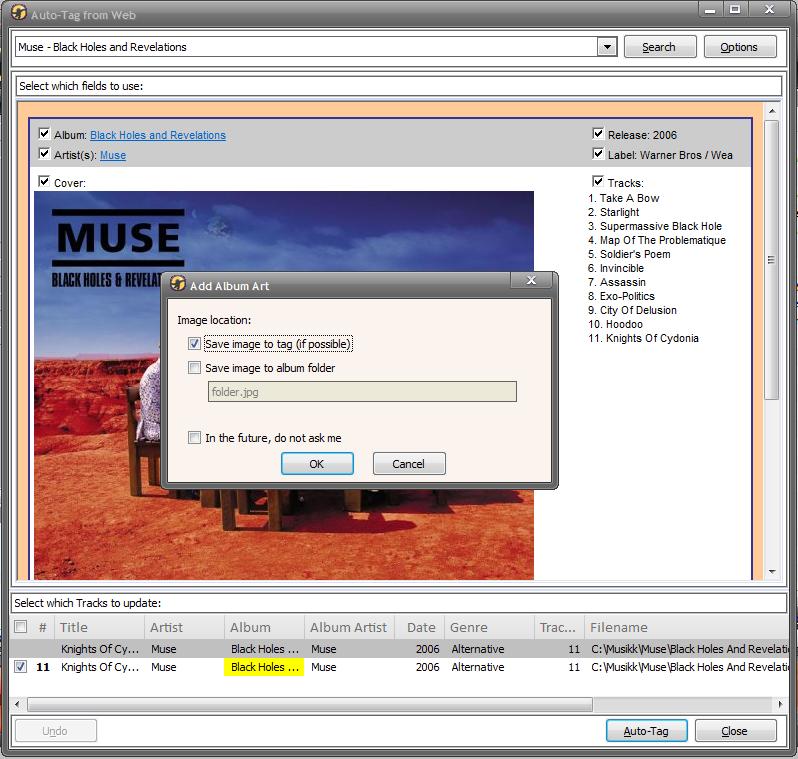The image size is (798, 759).
Task: Open the Muse artist link
Action: pos(113,155)
